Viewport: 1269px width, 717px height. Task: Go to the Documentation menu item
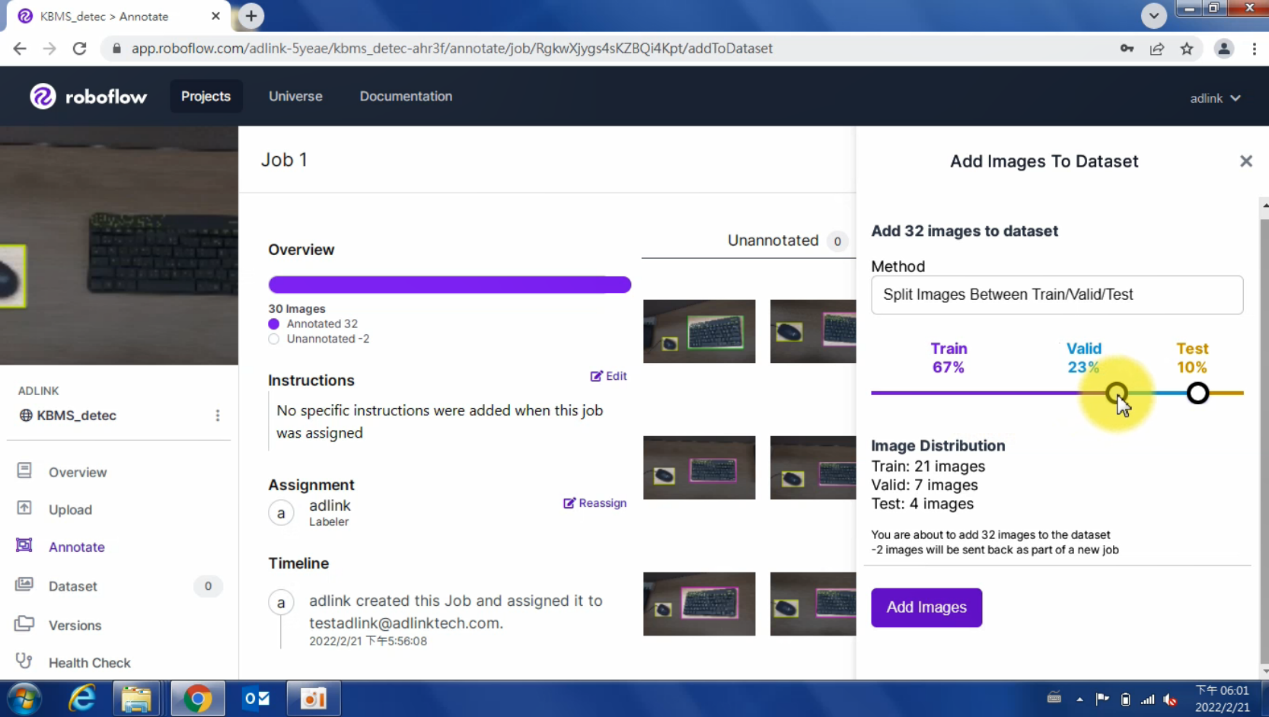point(405,96)
